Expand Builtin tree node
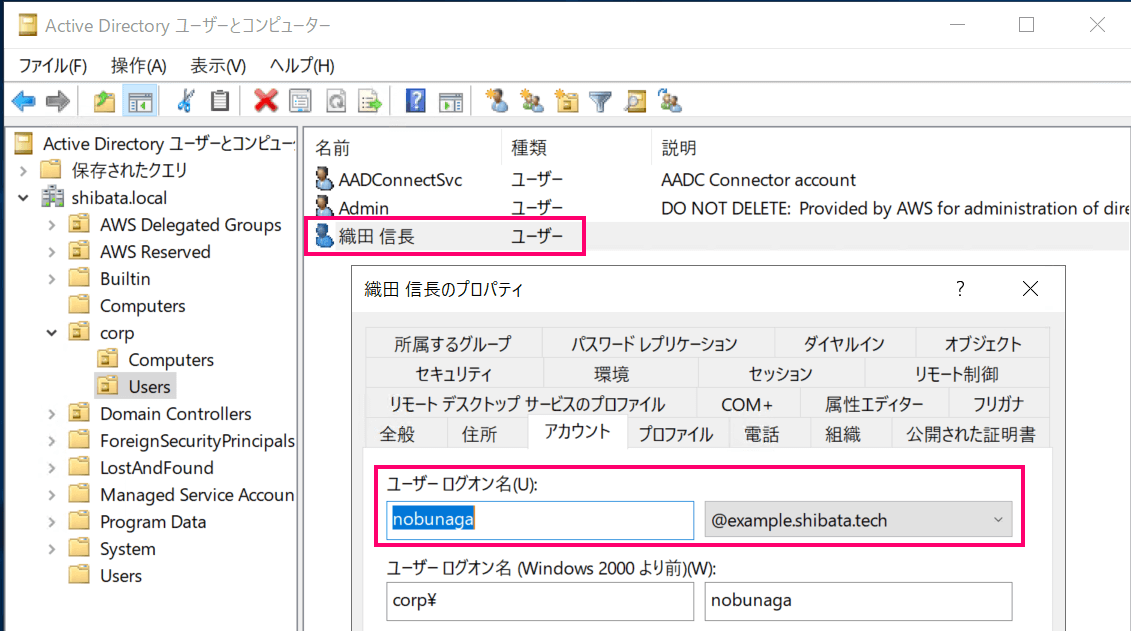Viewport: 1131px width, 631px height. point(52,278)
